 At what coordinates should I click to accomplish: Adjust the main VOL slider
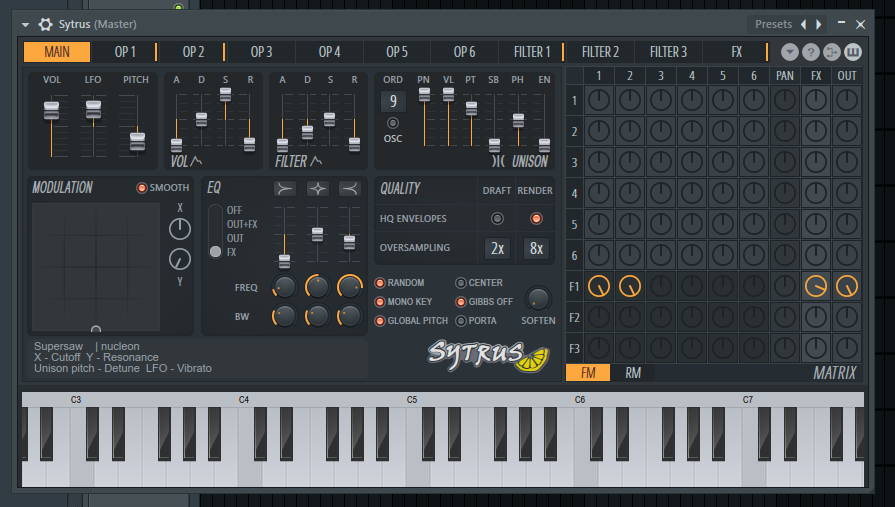tap(51, 110)
